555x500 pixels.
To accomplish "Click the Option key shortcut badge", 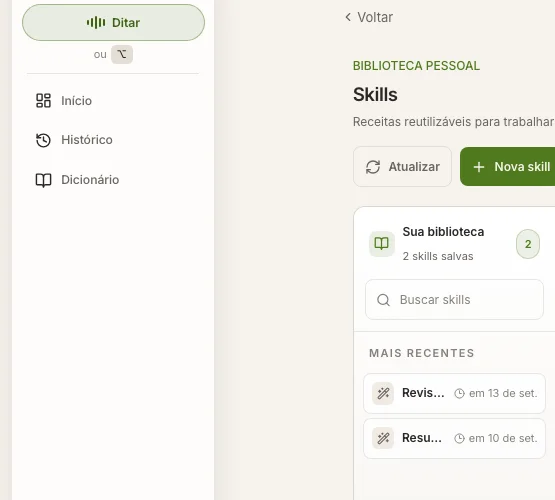I will tap(122, 54).
